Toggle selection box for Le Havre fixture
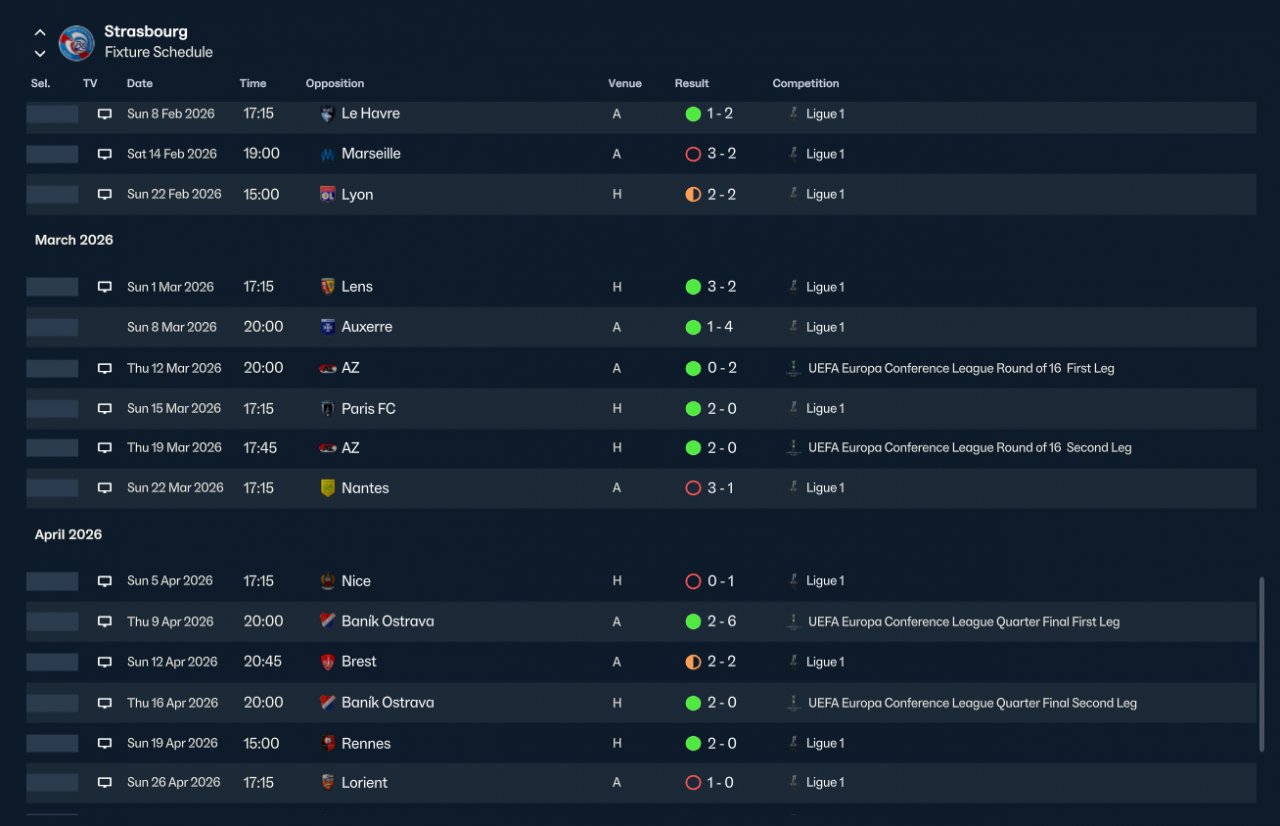This screenshot has width=1280, height=826. click(x=52, y=114)
